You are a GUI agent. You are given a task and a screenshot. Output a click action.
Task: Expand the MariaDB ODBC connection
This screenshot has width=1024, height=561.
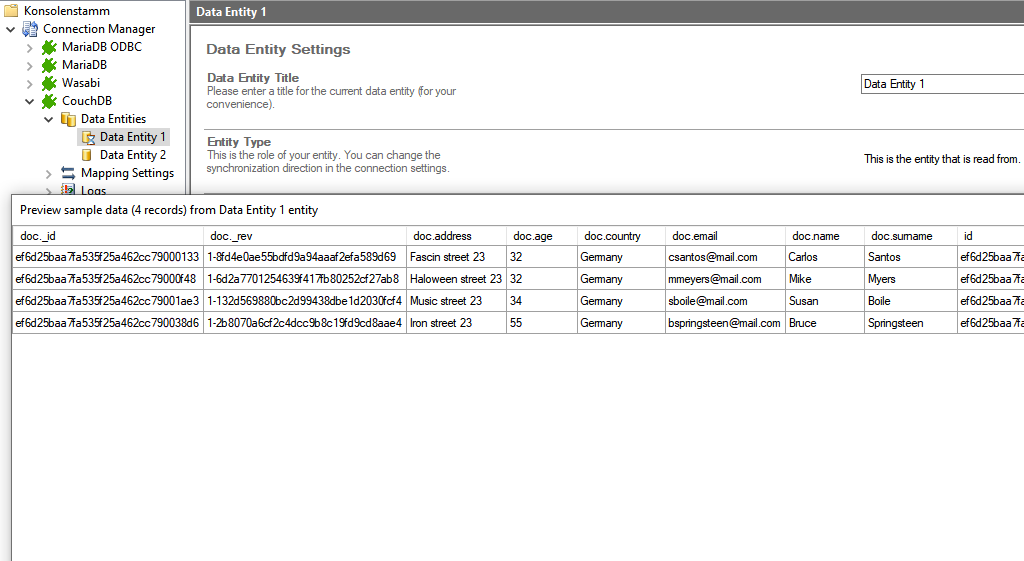[29, 47]
